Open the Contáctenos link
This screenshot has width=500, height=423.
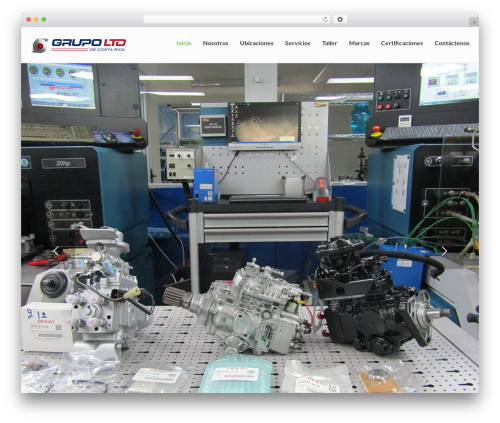[x=452, y=43]
